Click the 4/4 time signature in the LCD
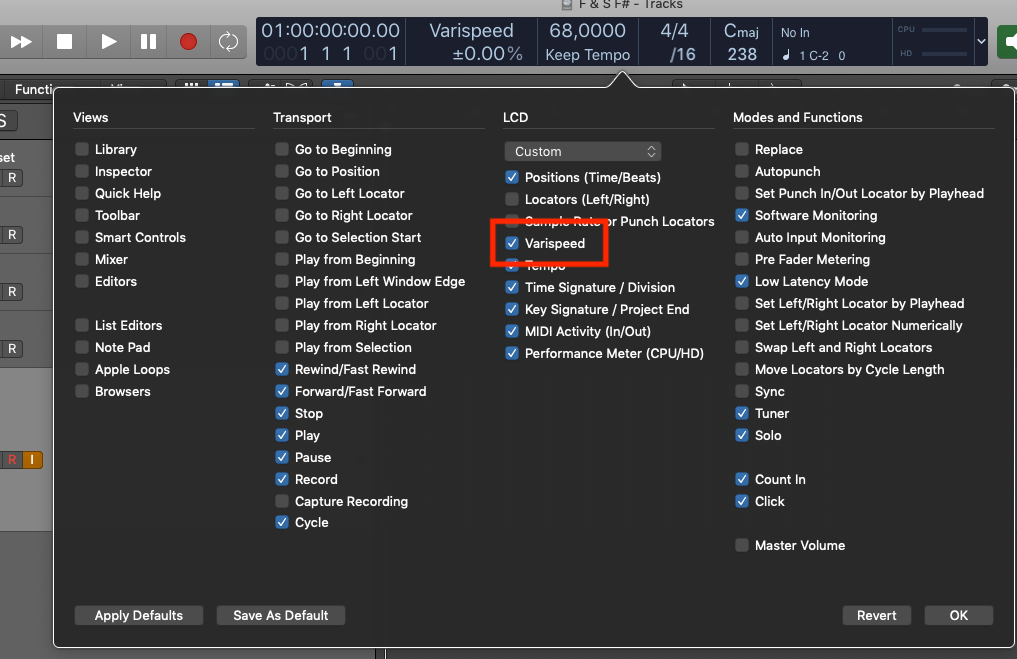This screenshot has height=659, width=1017. 674,30
